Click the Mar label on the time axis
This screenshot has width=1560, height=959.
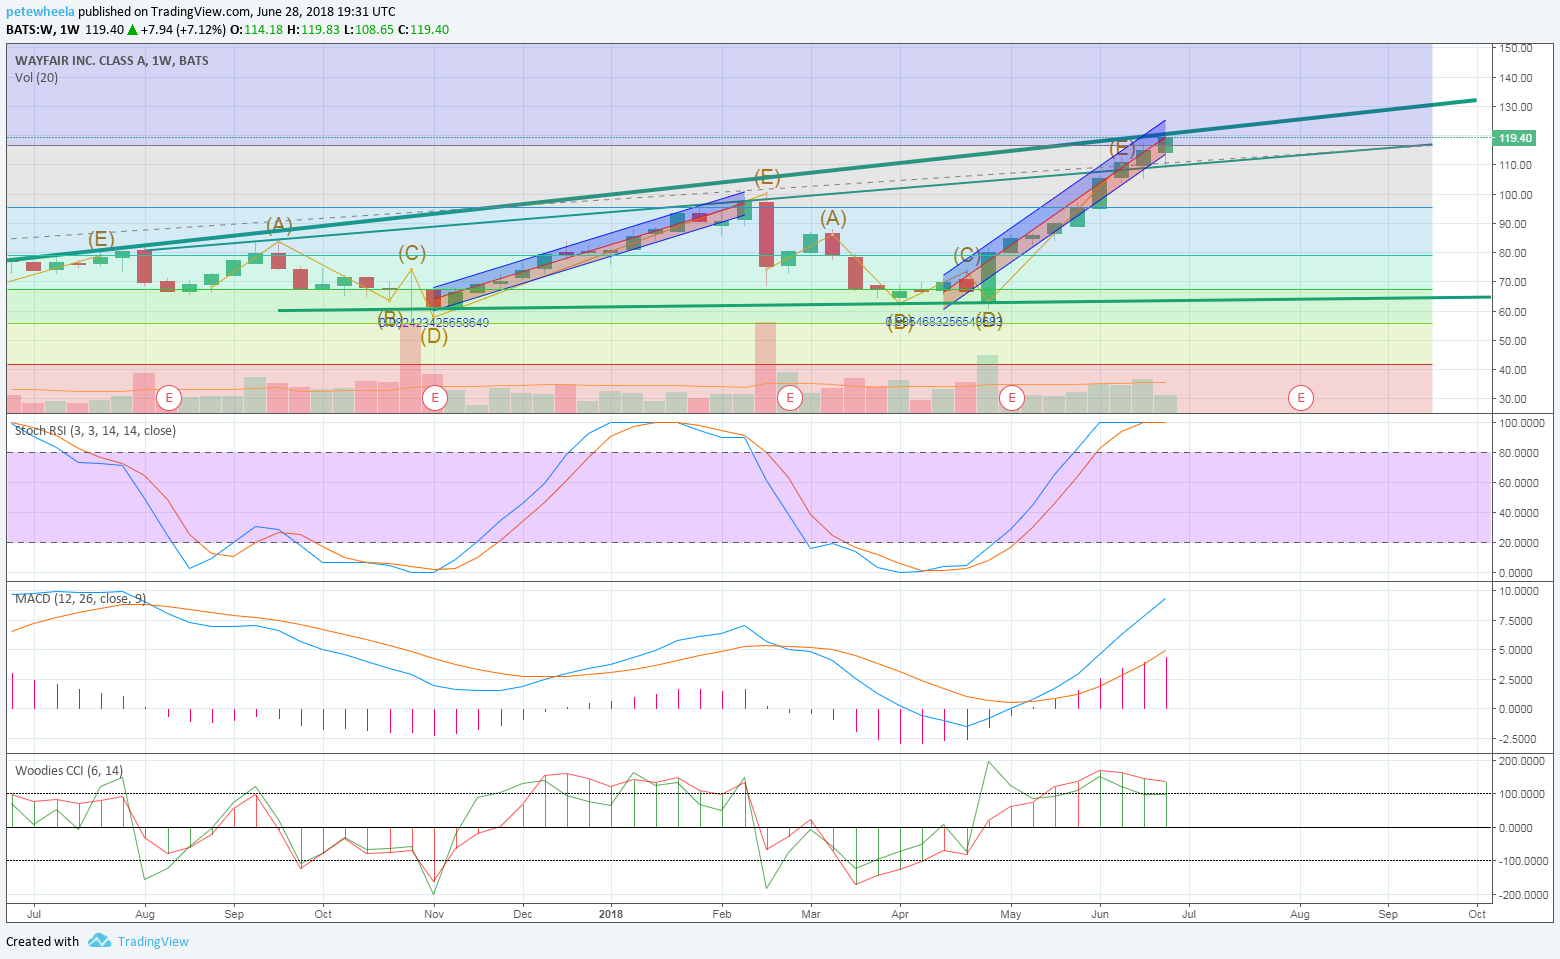point(811,914)
